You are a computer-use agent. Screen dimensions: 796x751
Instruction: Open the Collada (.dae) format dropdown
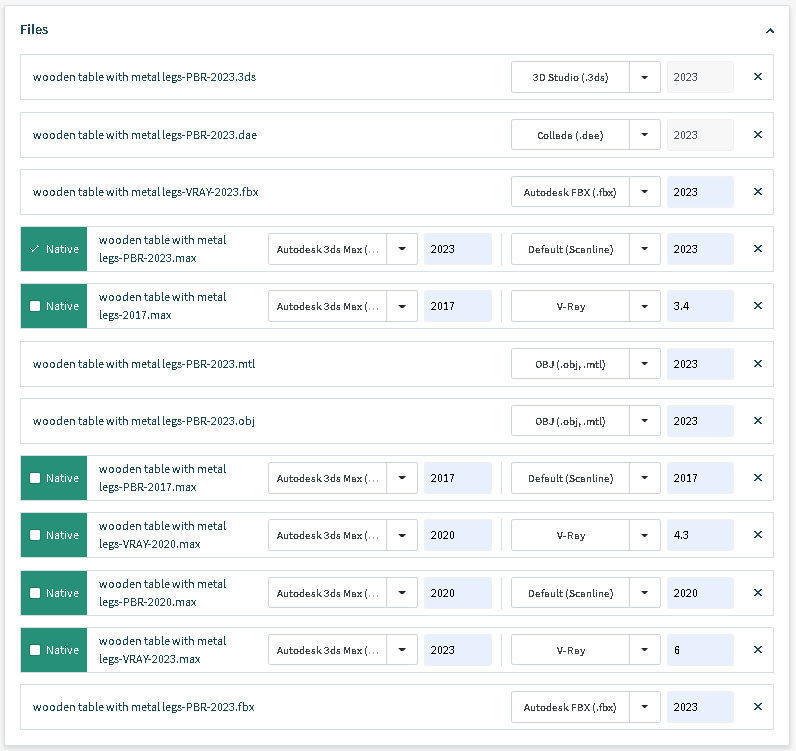click(x=645, y=135)
